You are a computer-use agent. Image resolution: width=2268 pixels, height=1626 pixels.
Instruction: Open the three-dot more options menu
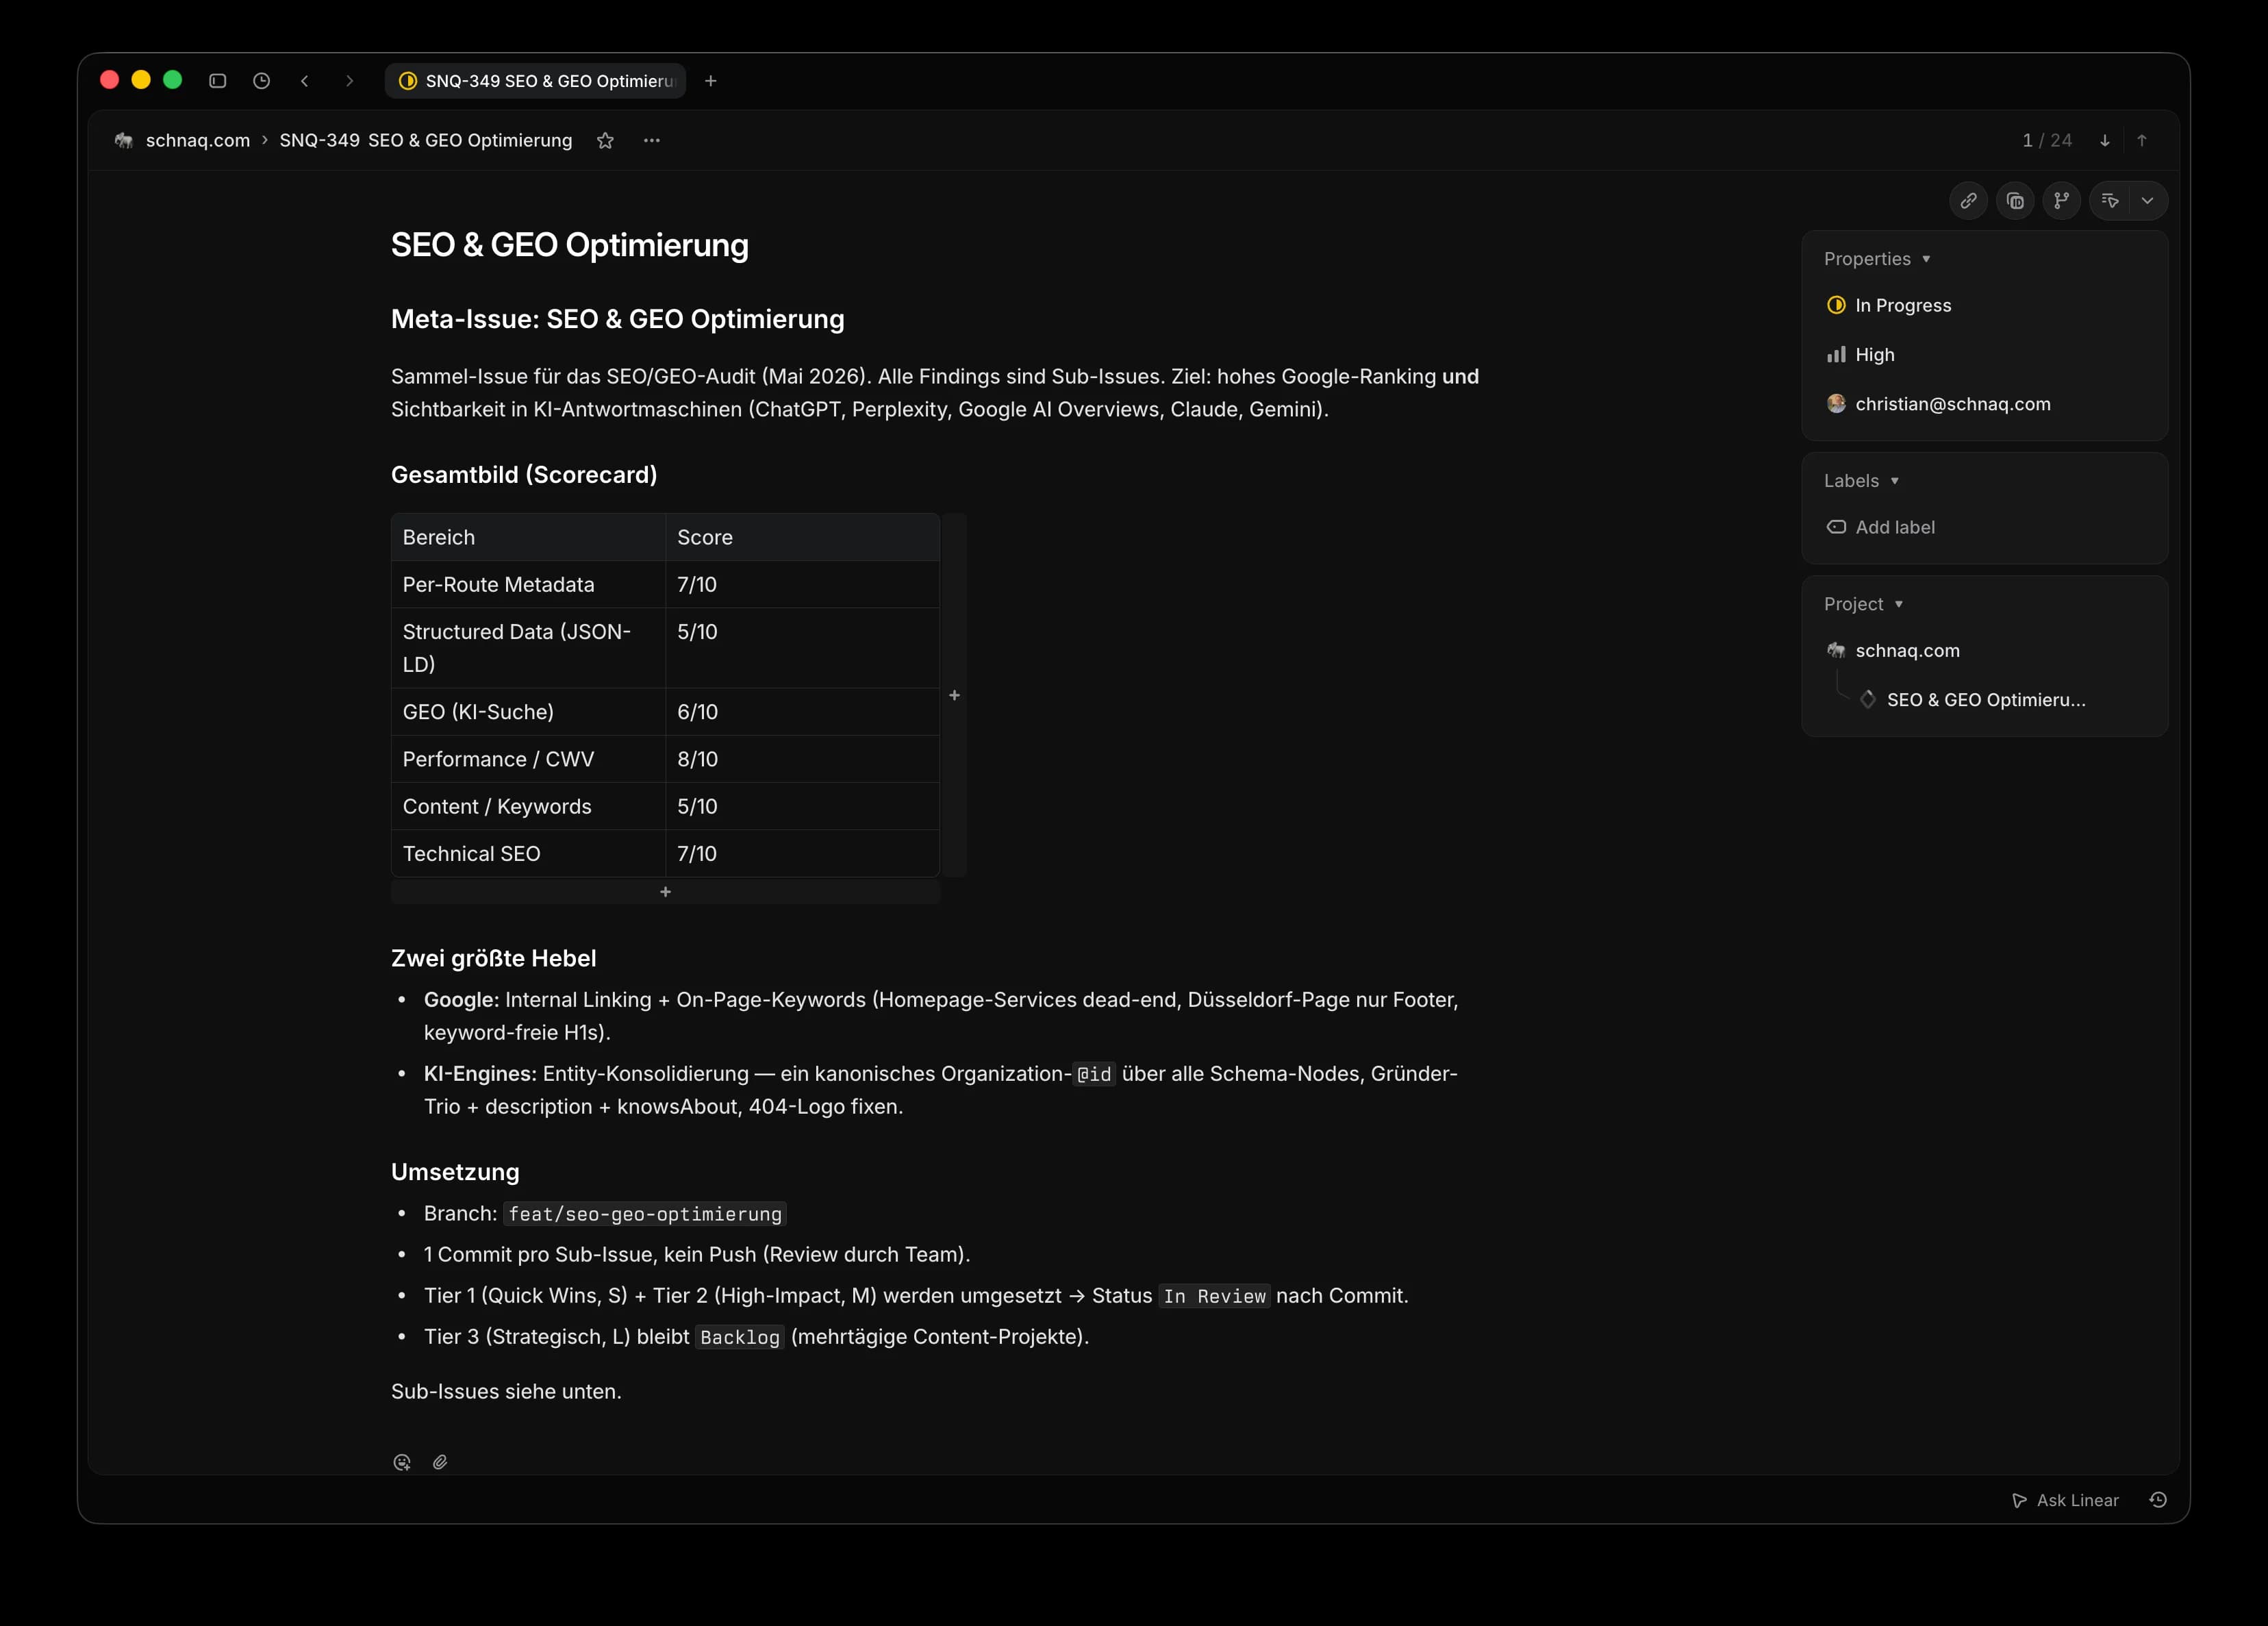click(x=651, y=141)
